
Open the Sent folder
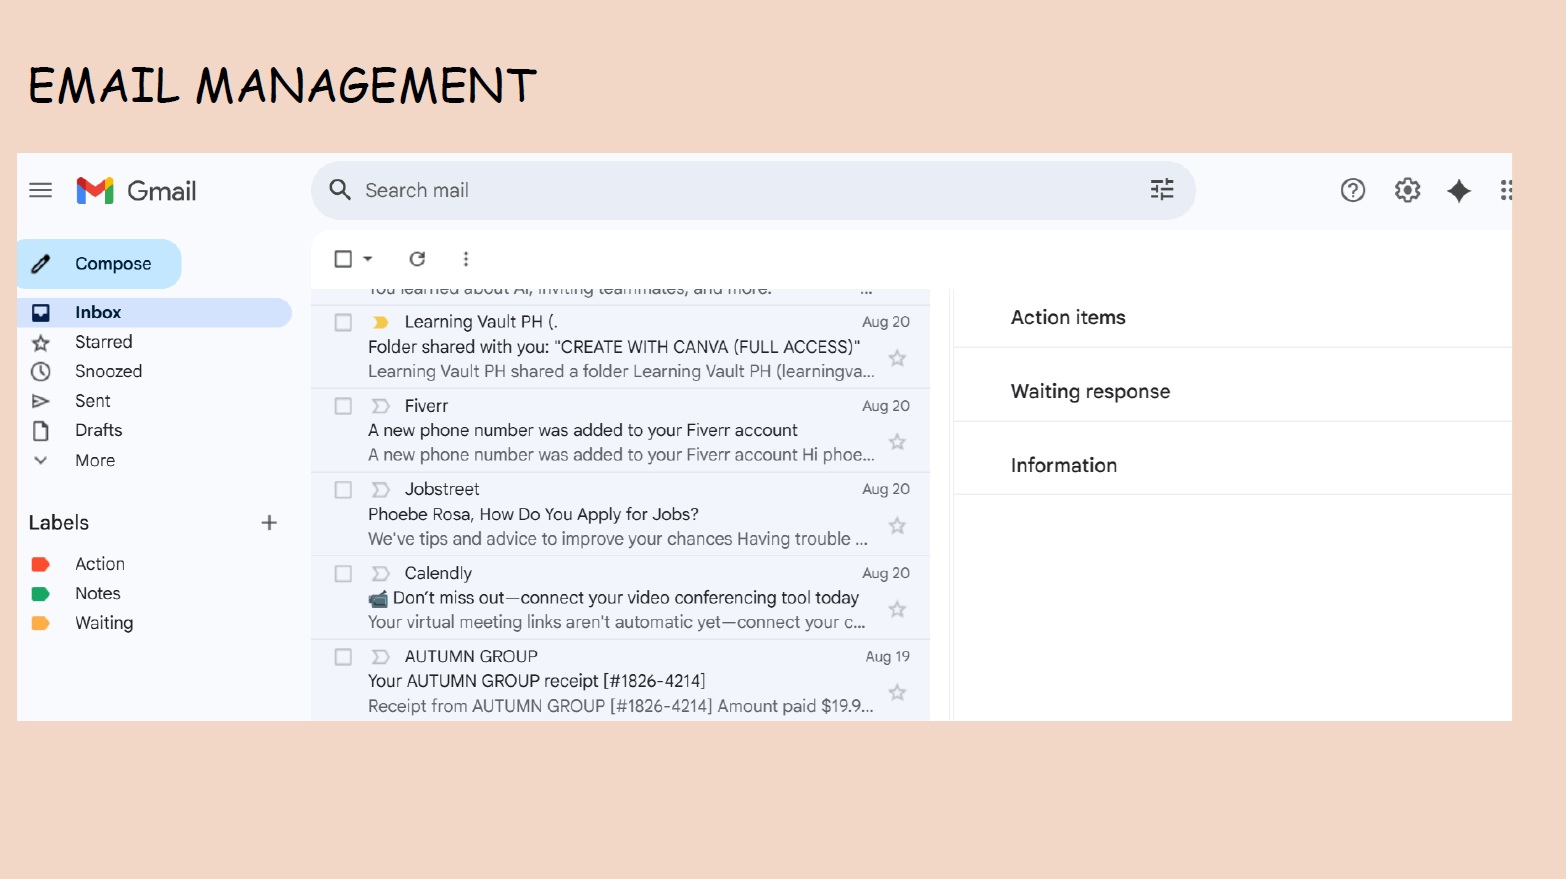coord(93,401)
